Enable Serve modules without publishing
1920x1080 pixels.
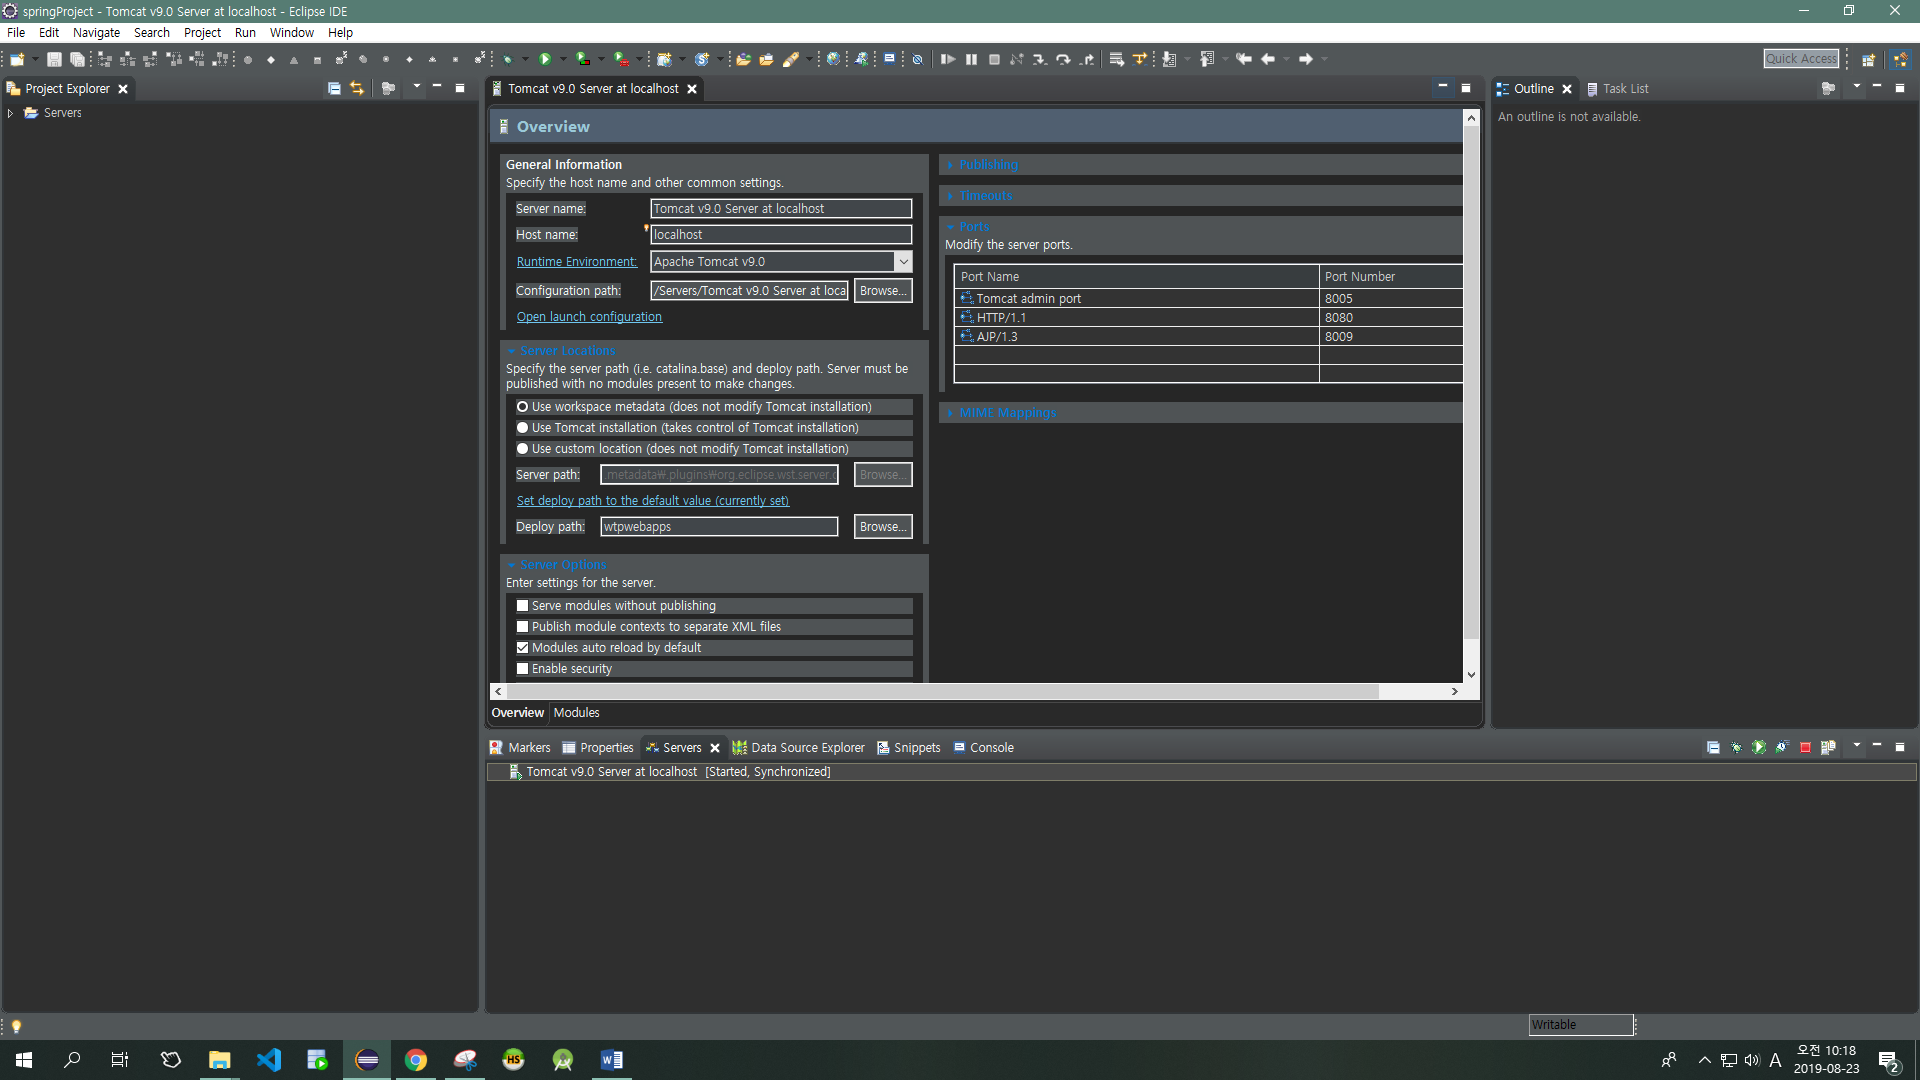tap(522, 606)
